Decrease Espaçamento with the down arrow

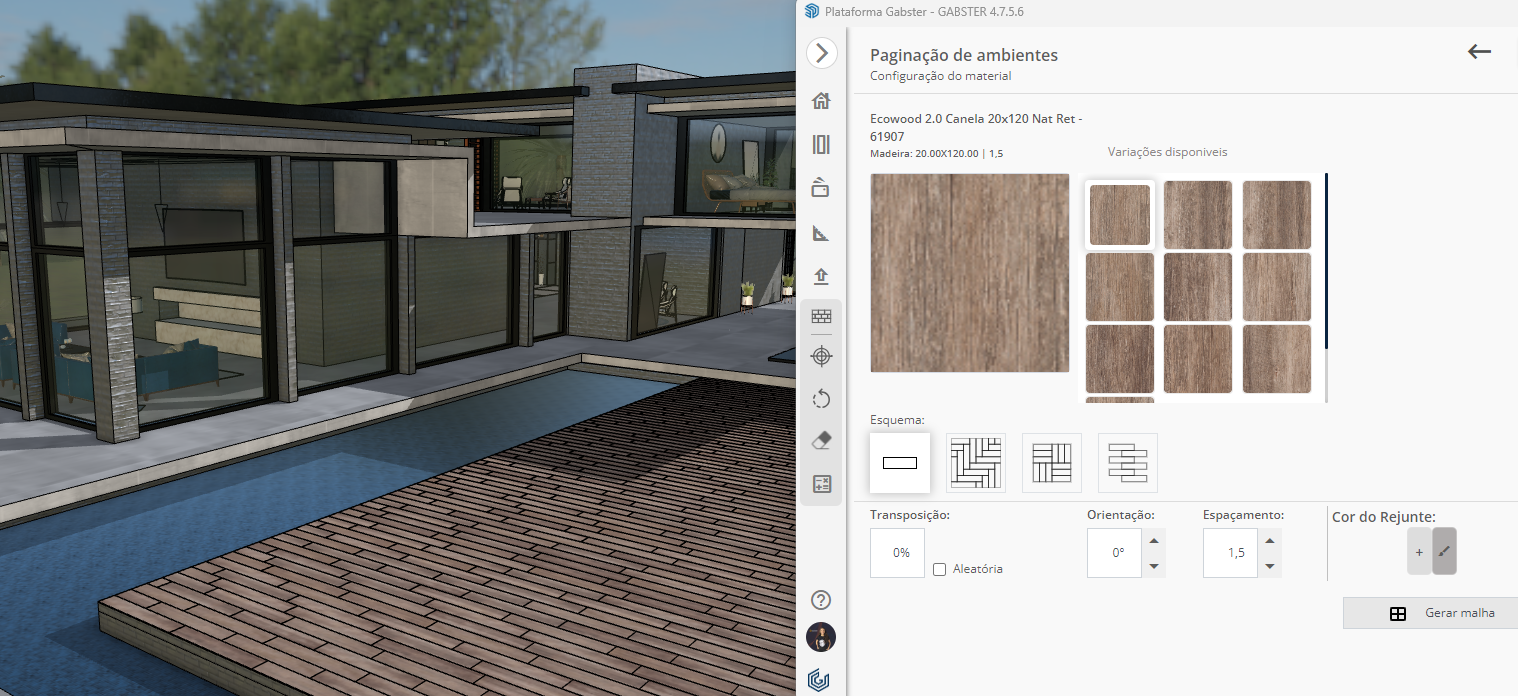click(x=1270, y=566)
